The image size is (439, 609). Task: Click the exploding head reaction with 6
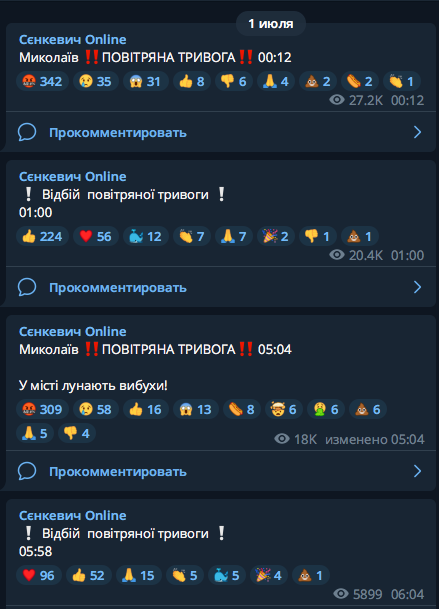click(284, 409)
